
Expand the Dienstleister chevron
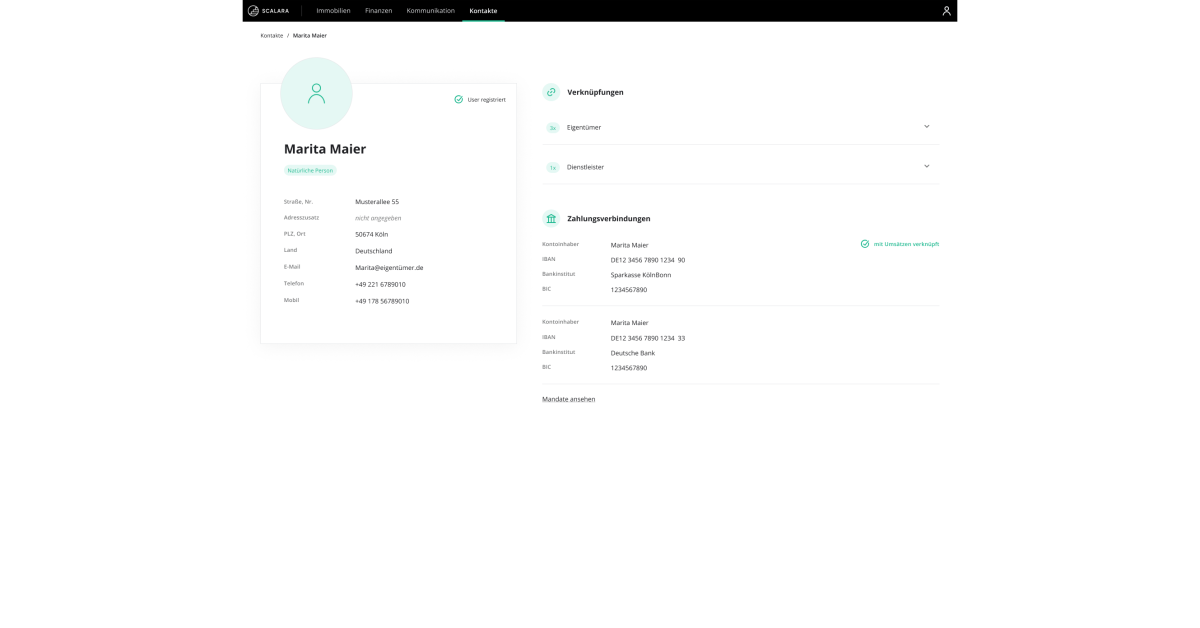pyautogui.click(x=927, y=166)
